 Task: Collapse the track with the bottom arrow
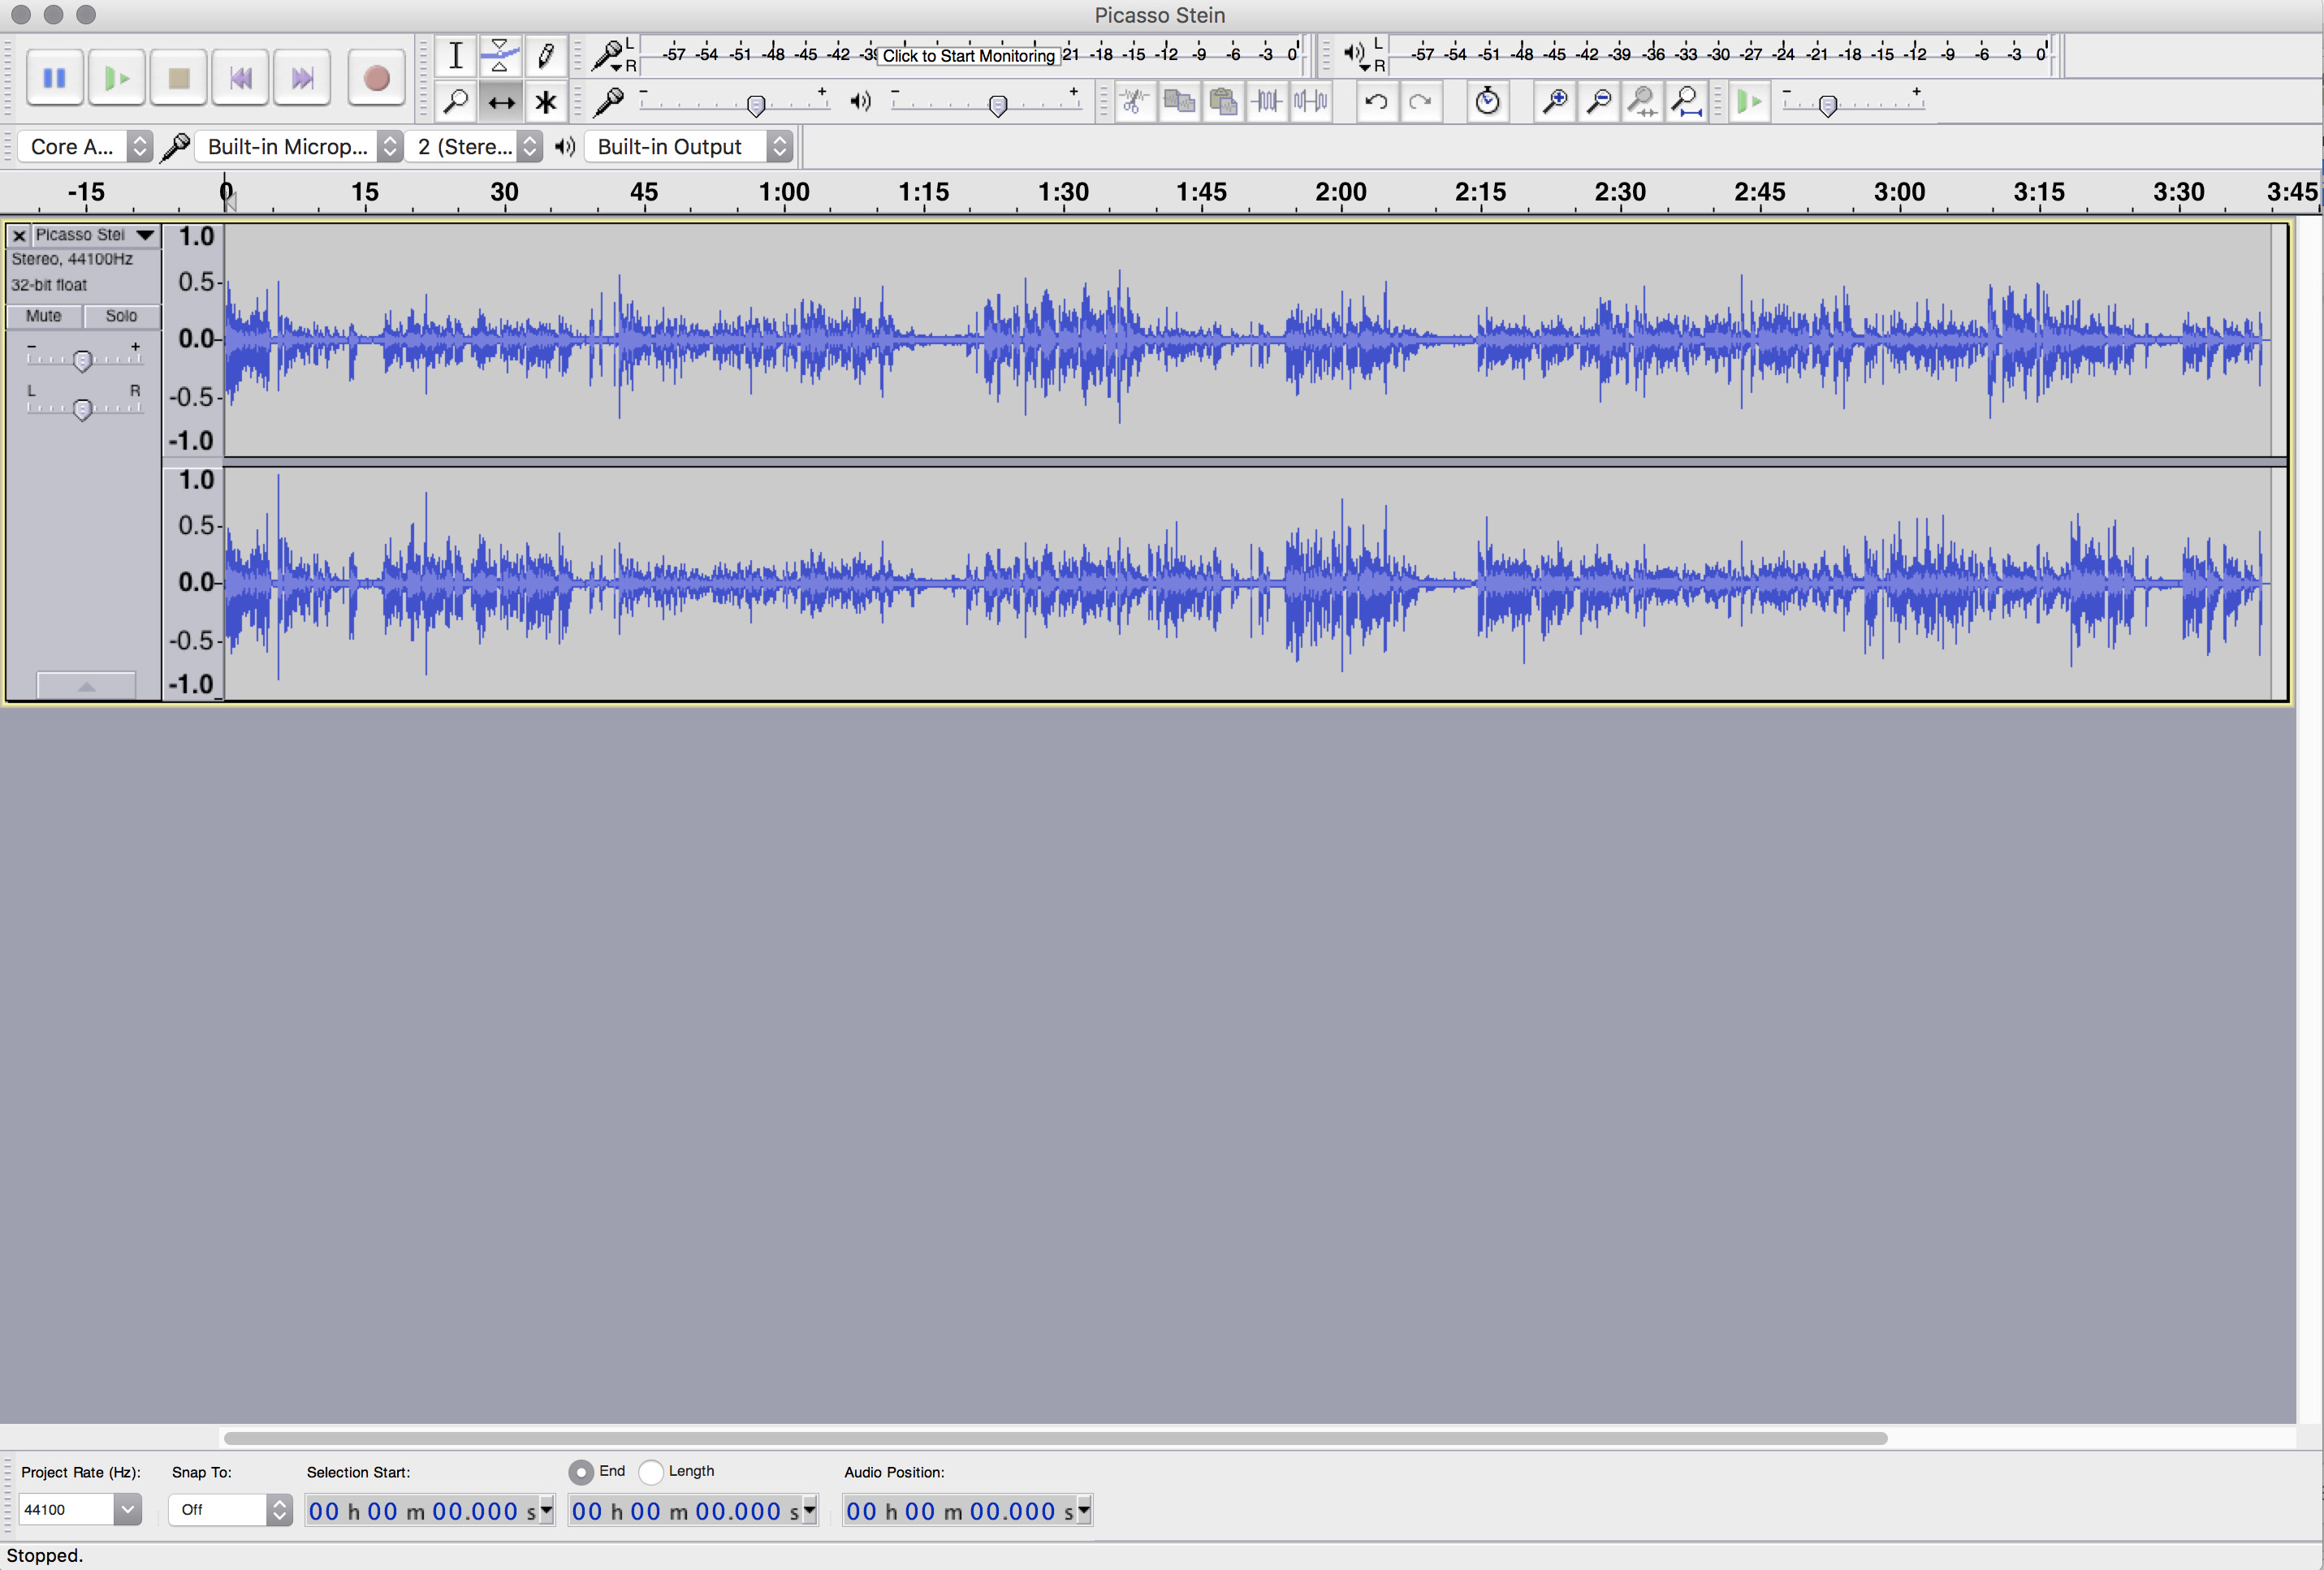pyautogui.click(x=86, y=686)
